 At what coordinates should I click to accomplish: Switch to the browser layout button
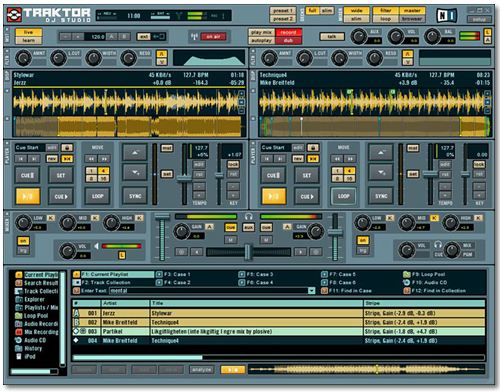(x=412, y=19)
